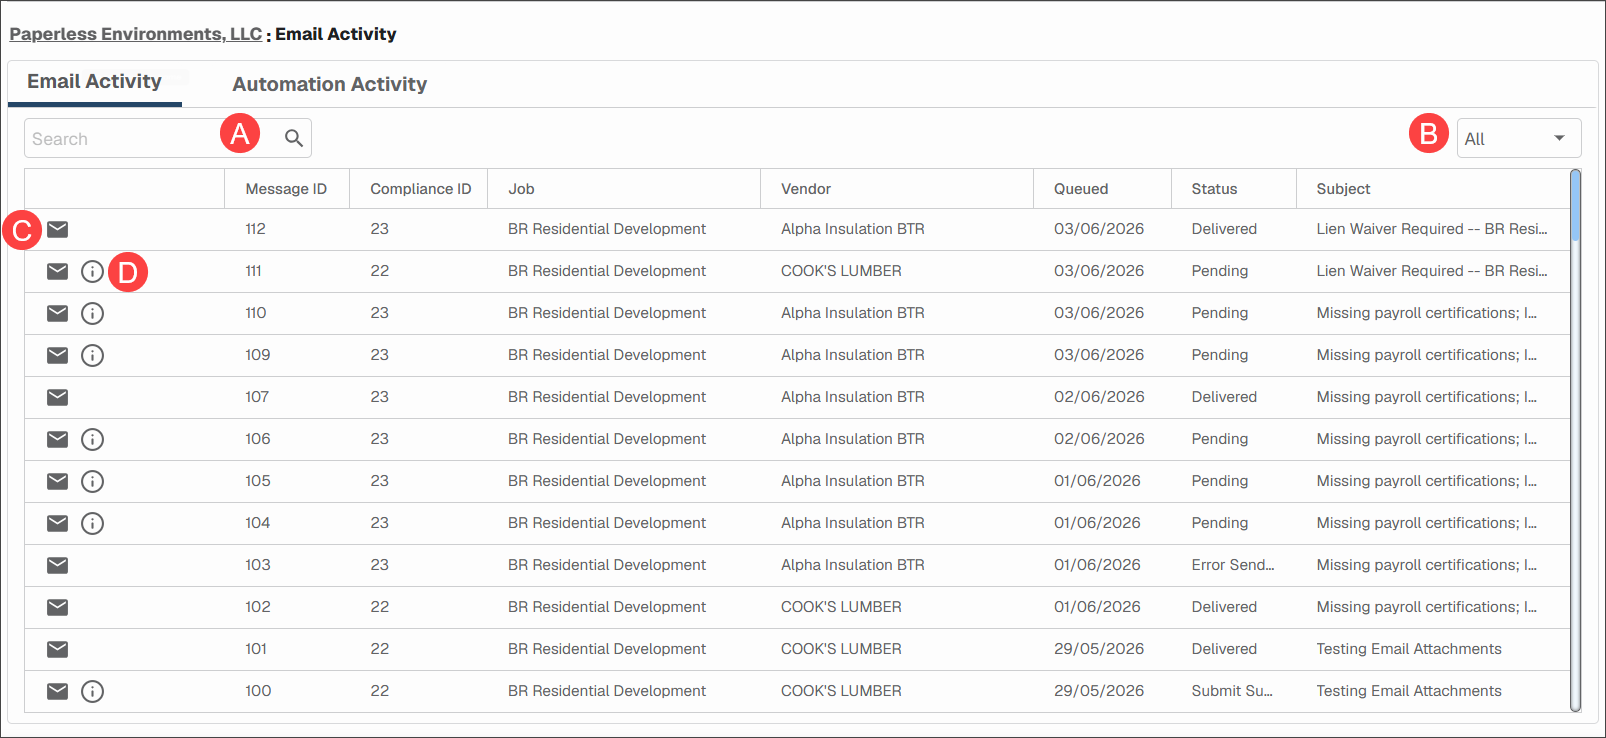Screen dimensions: 1606x738
Task: Open envelope icon for message 103
Action: 58,565
